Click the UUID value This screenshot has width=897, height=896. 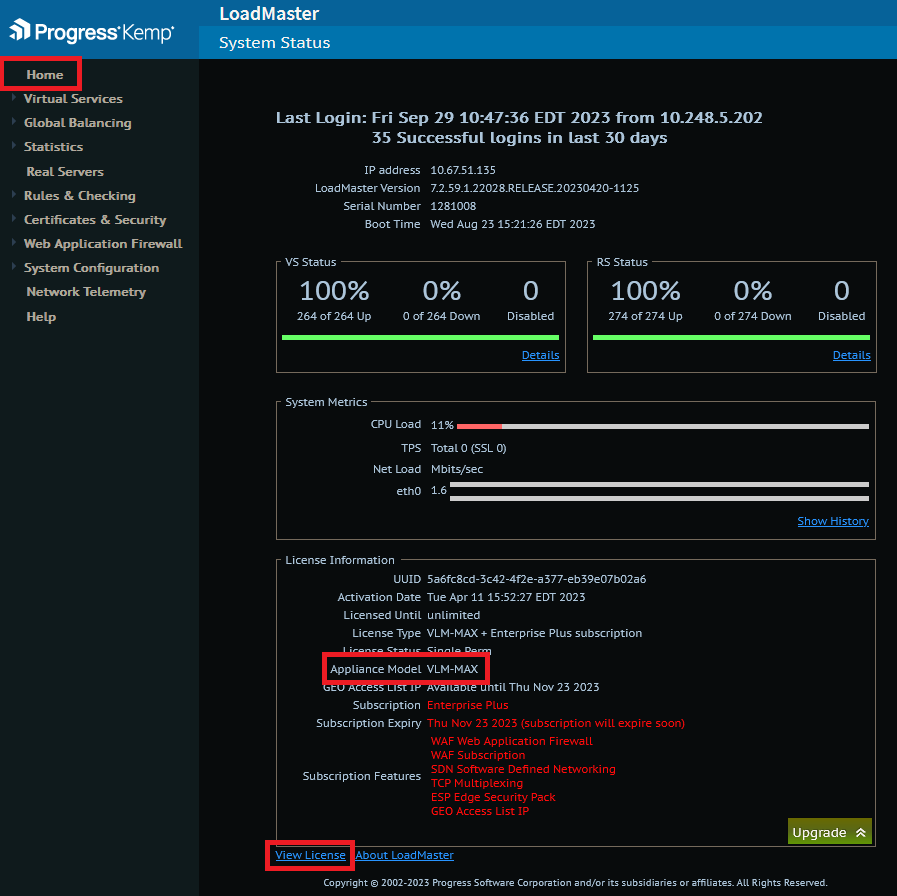click(x=537, y=579)
